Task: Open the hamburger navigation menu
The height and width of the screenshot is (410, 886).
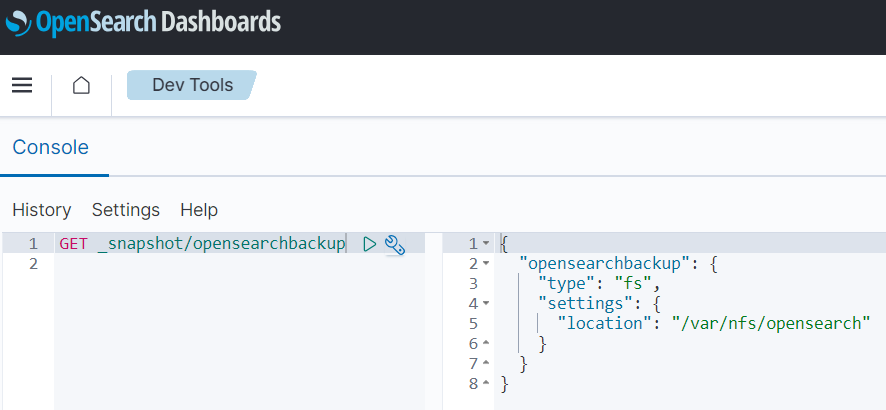Action: click(x=22, y=85)
